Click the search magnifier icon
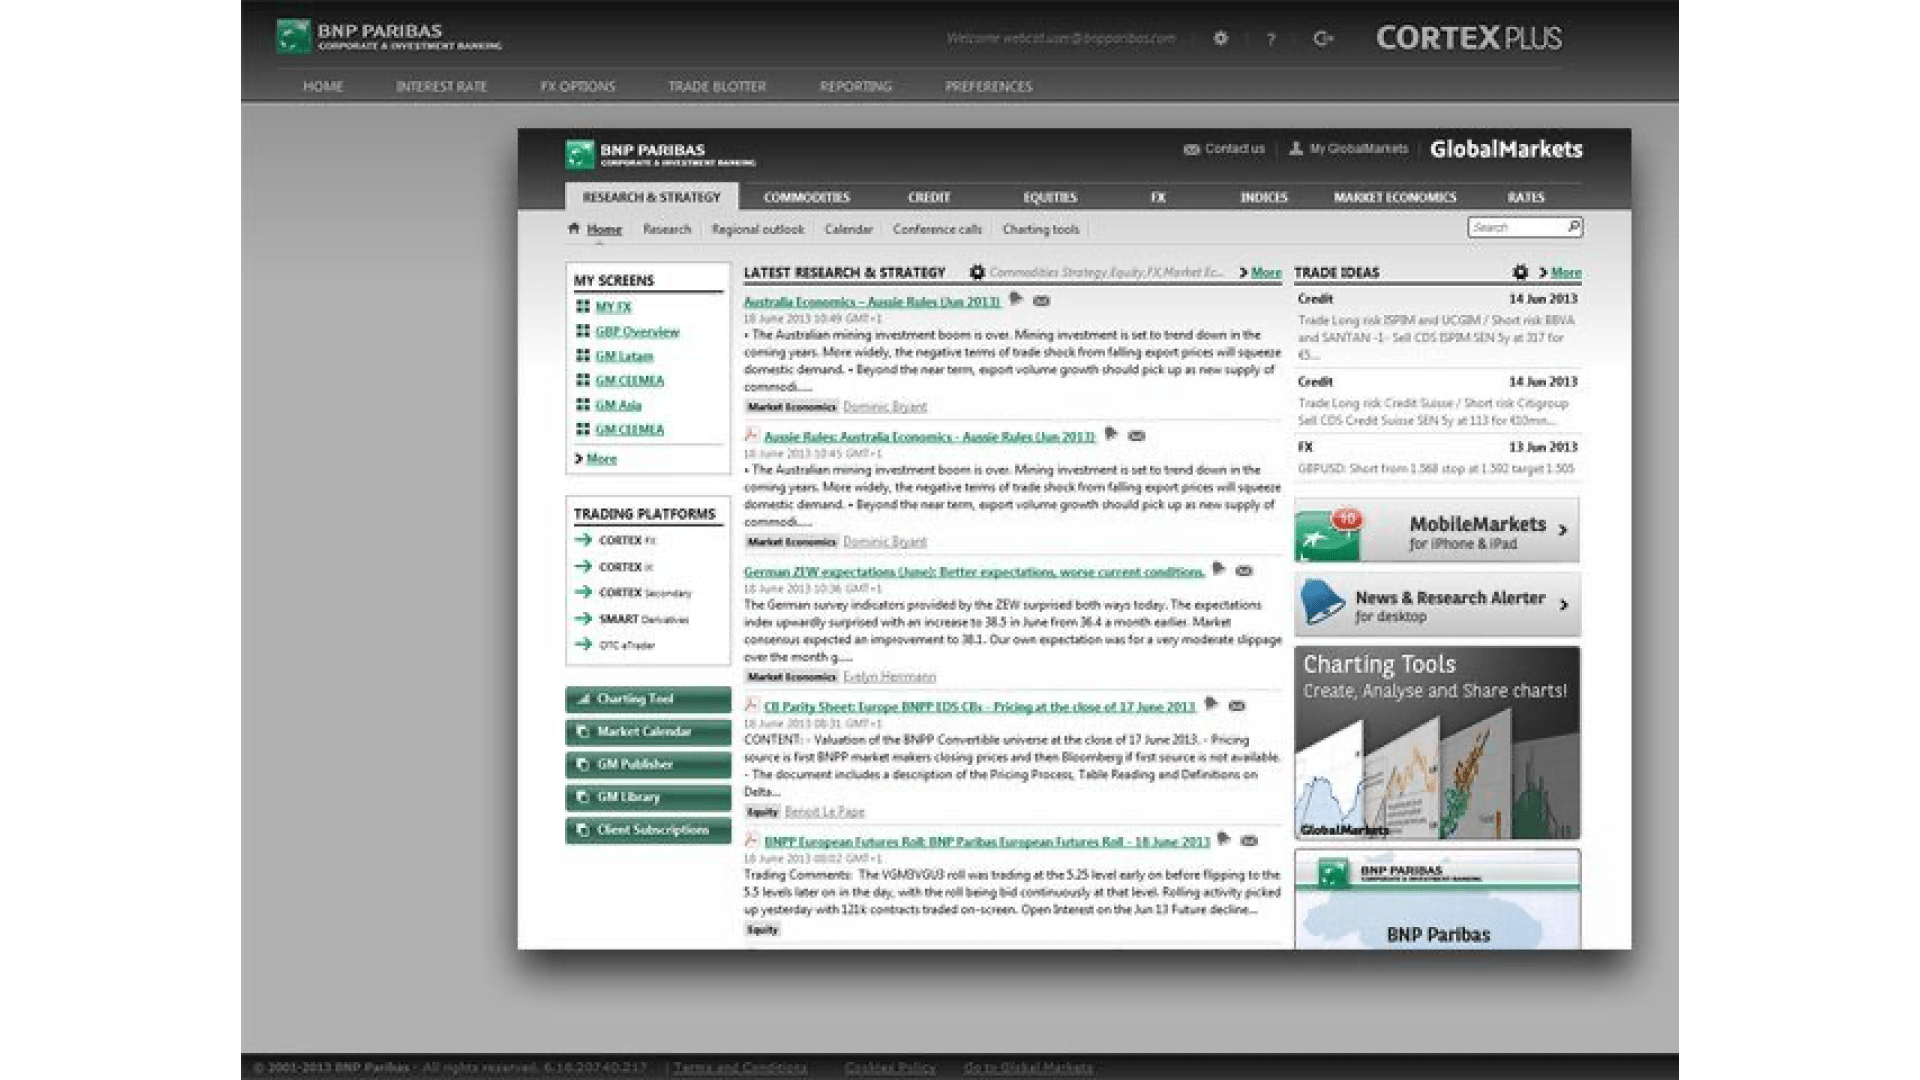 click(1573, 227)
